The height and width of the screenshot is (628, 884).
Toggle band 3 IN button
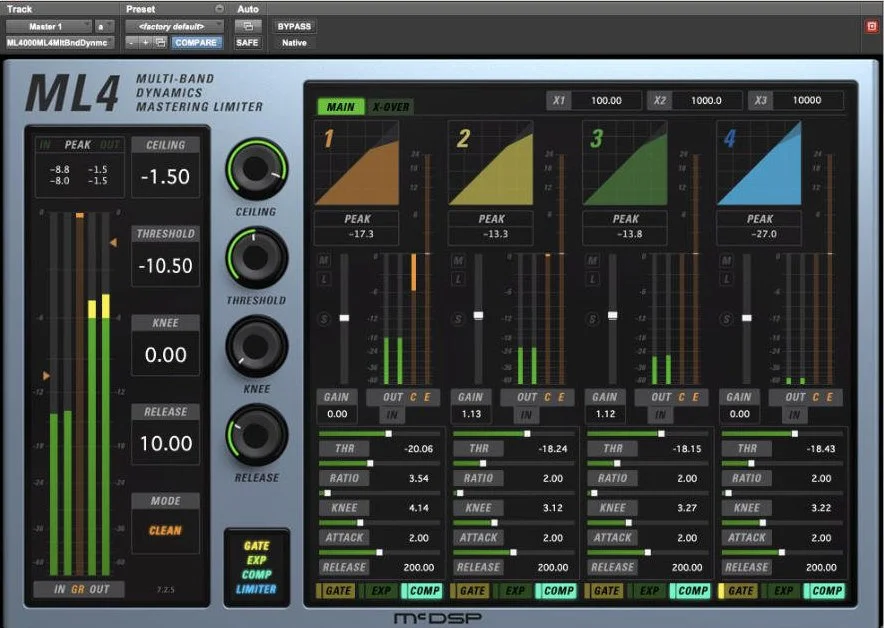point(661,415)
